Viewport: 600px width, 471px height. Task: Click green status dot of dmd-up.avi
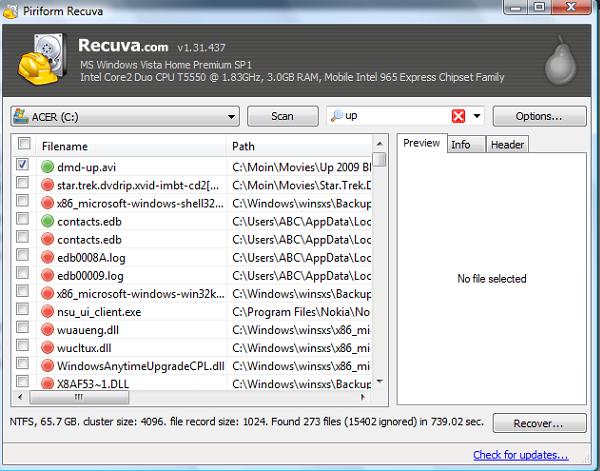tap(47, 167)
